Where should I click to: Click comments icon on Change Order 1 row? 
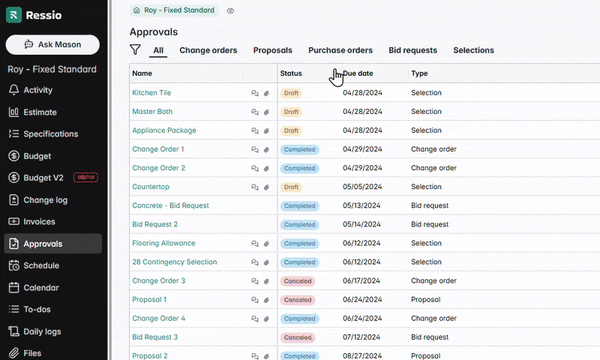[x=255, y=149]
